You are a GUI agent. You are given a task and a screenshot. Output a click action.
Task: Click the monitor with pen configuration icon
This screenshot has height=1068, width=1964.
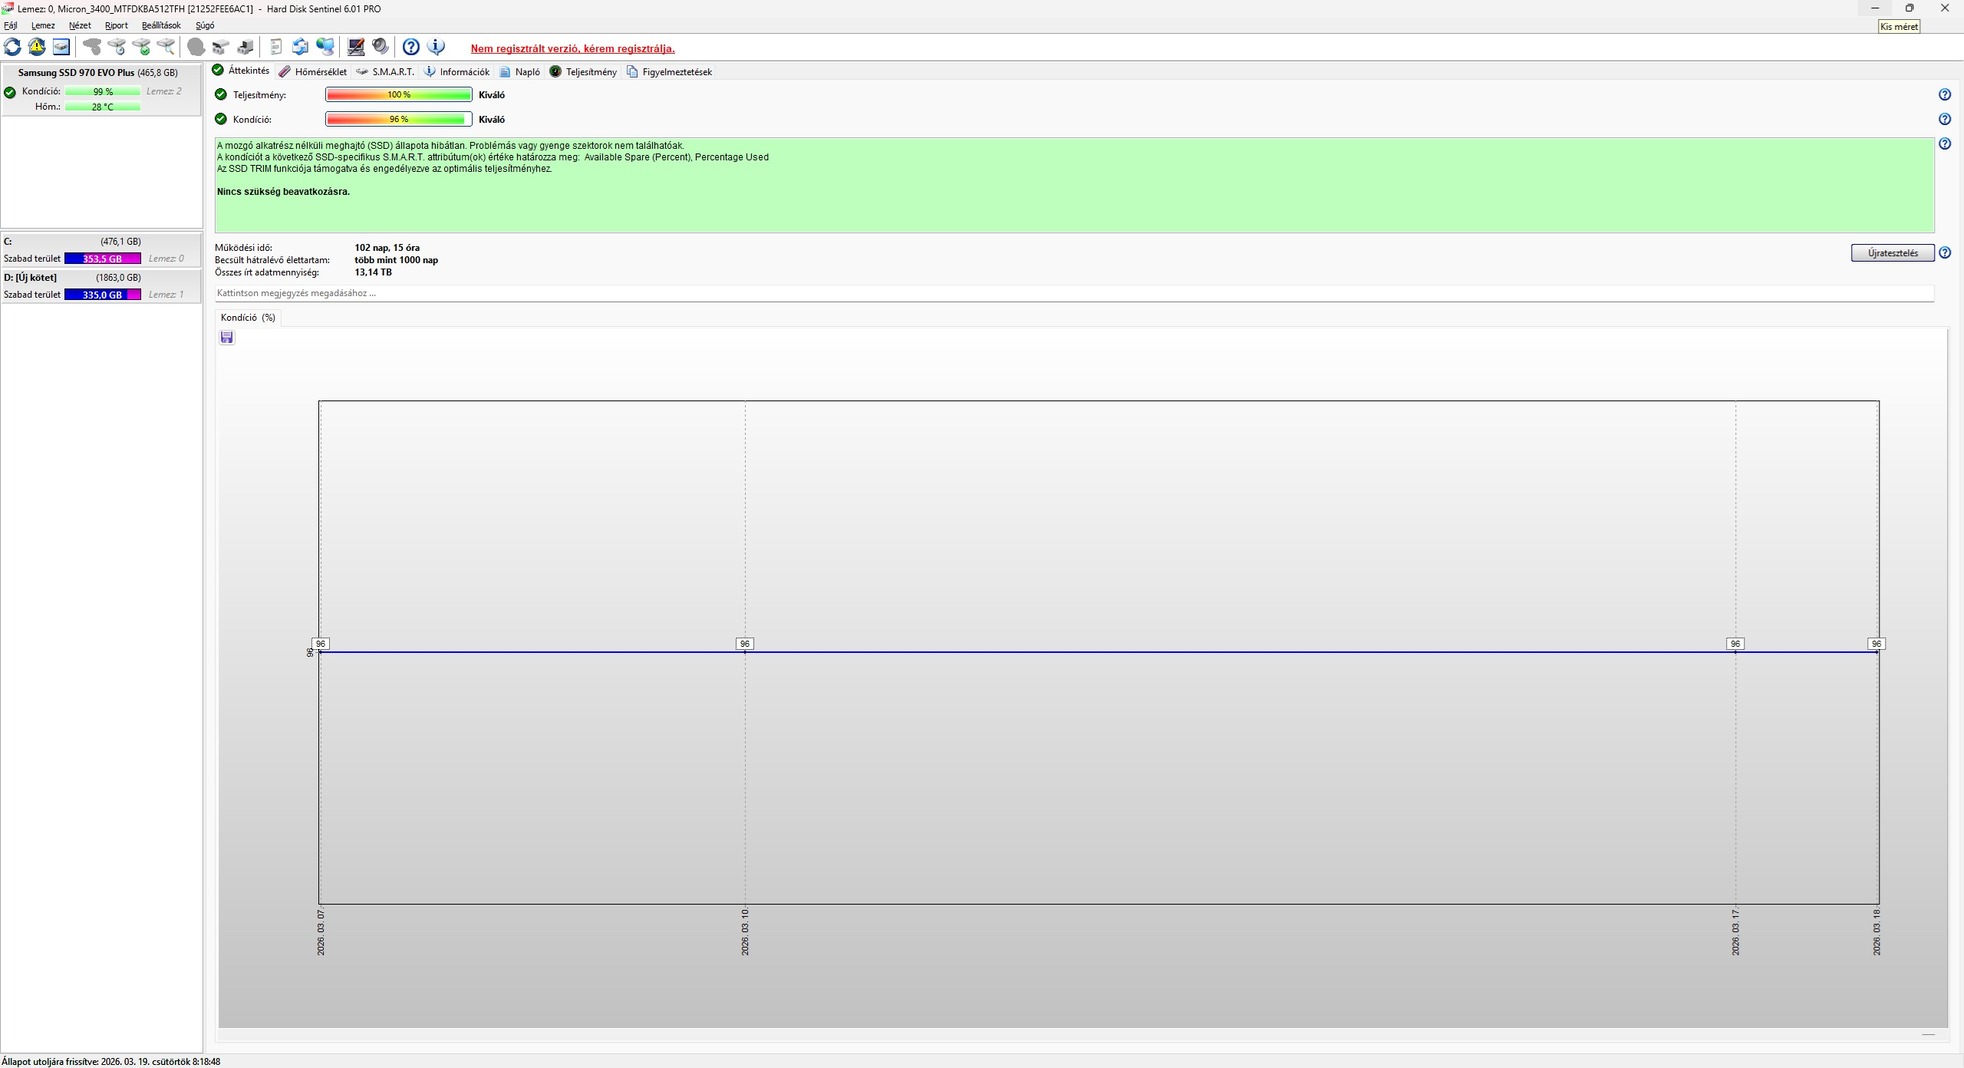click(x=355, y=47)
